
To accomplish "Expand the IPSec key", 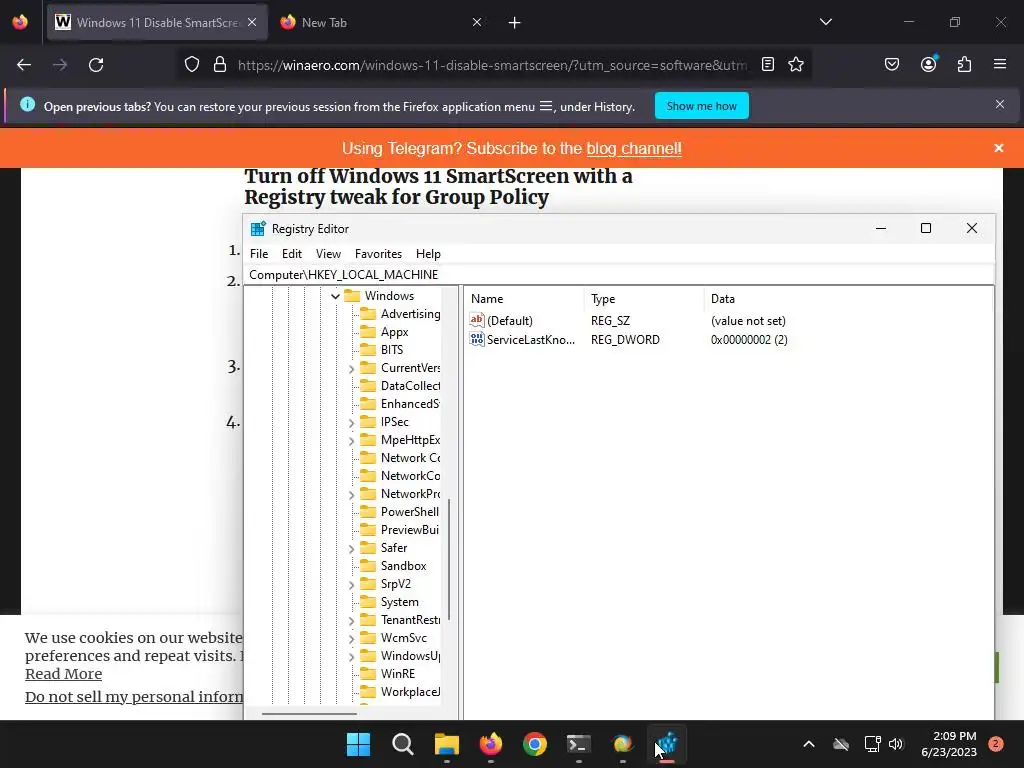I will pyautogui.click(x=351, y=423).
